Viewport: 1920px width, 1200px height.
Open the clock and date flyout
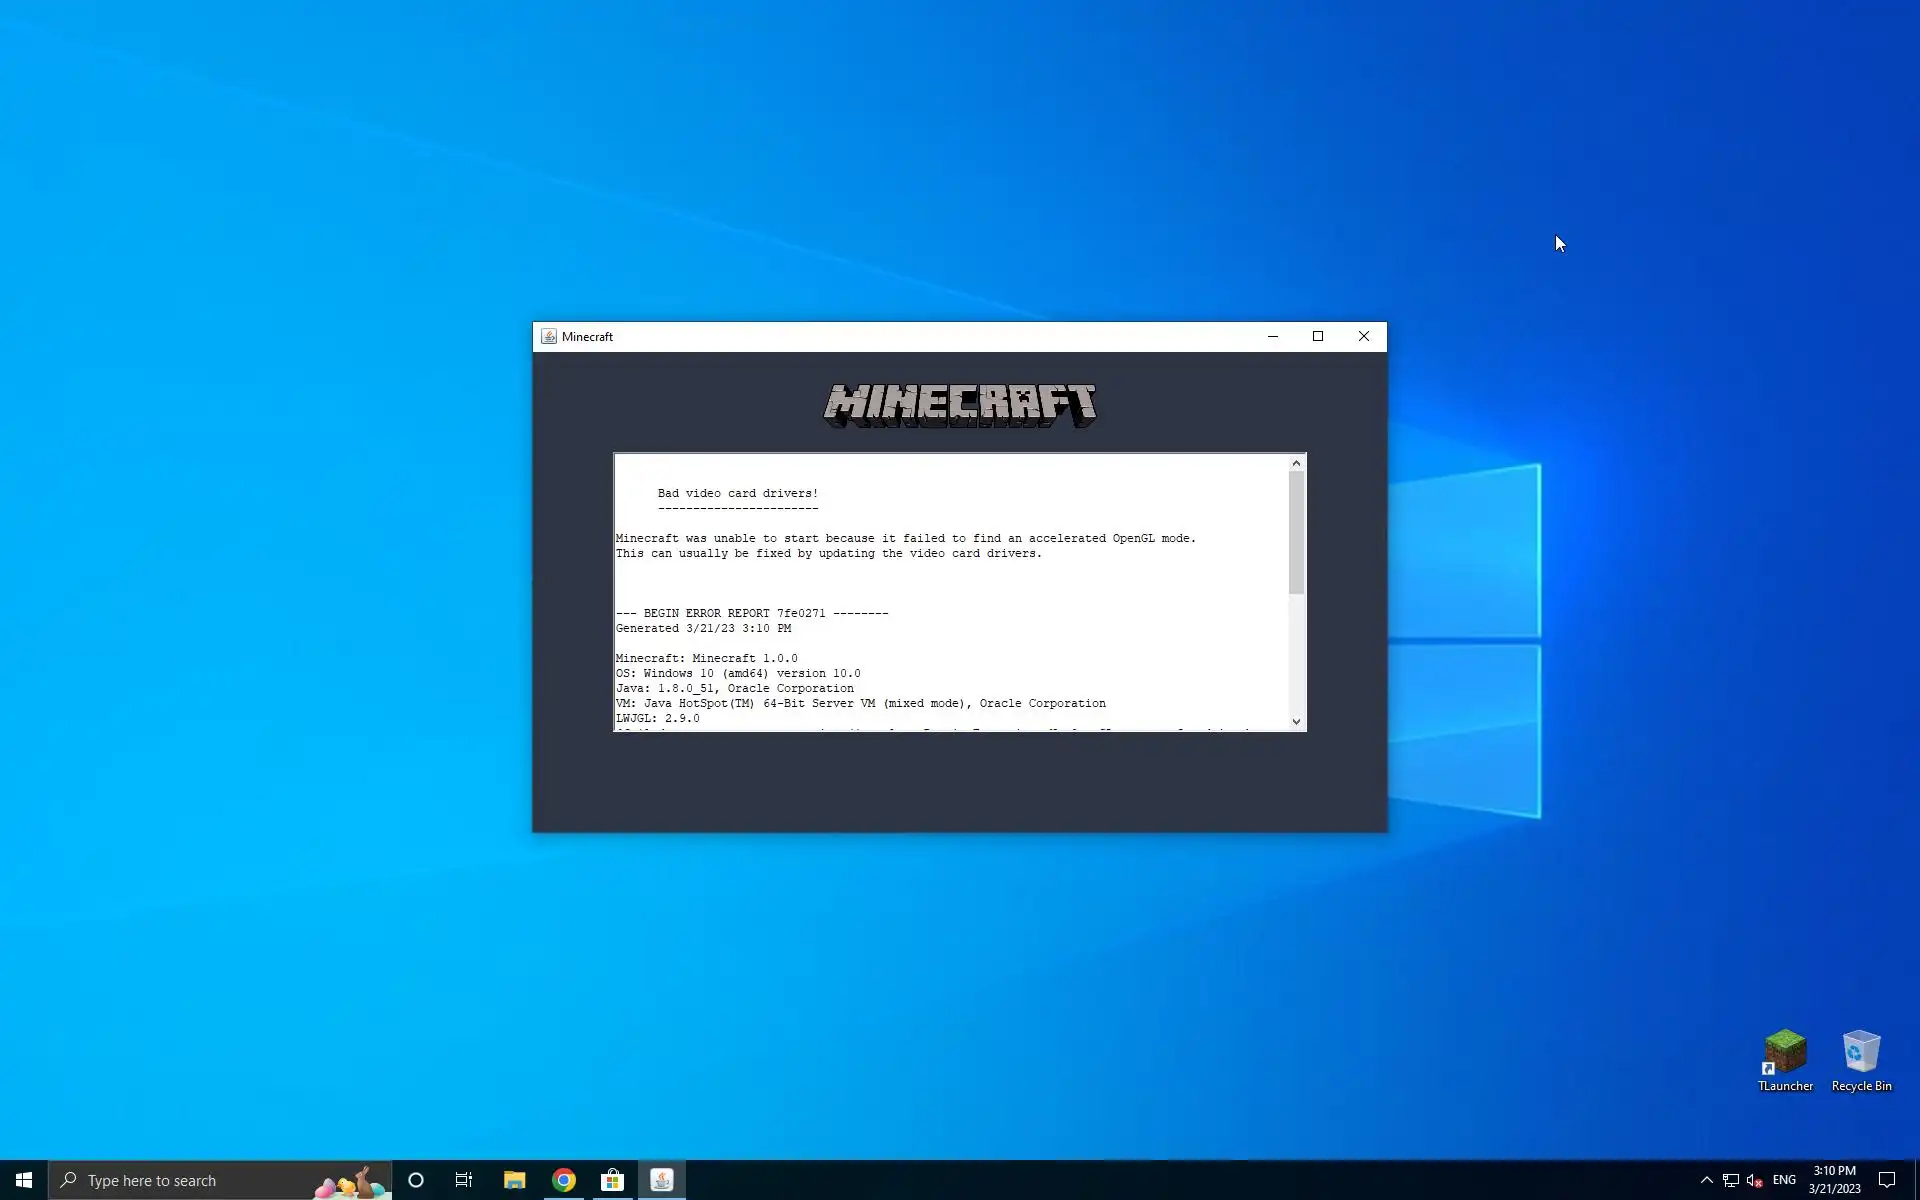[x=1834, y=1180]
